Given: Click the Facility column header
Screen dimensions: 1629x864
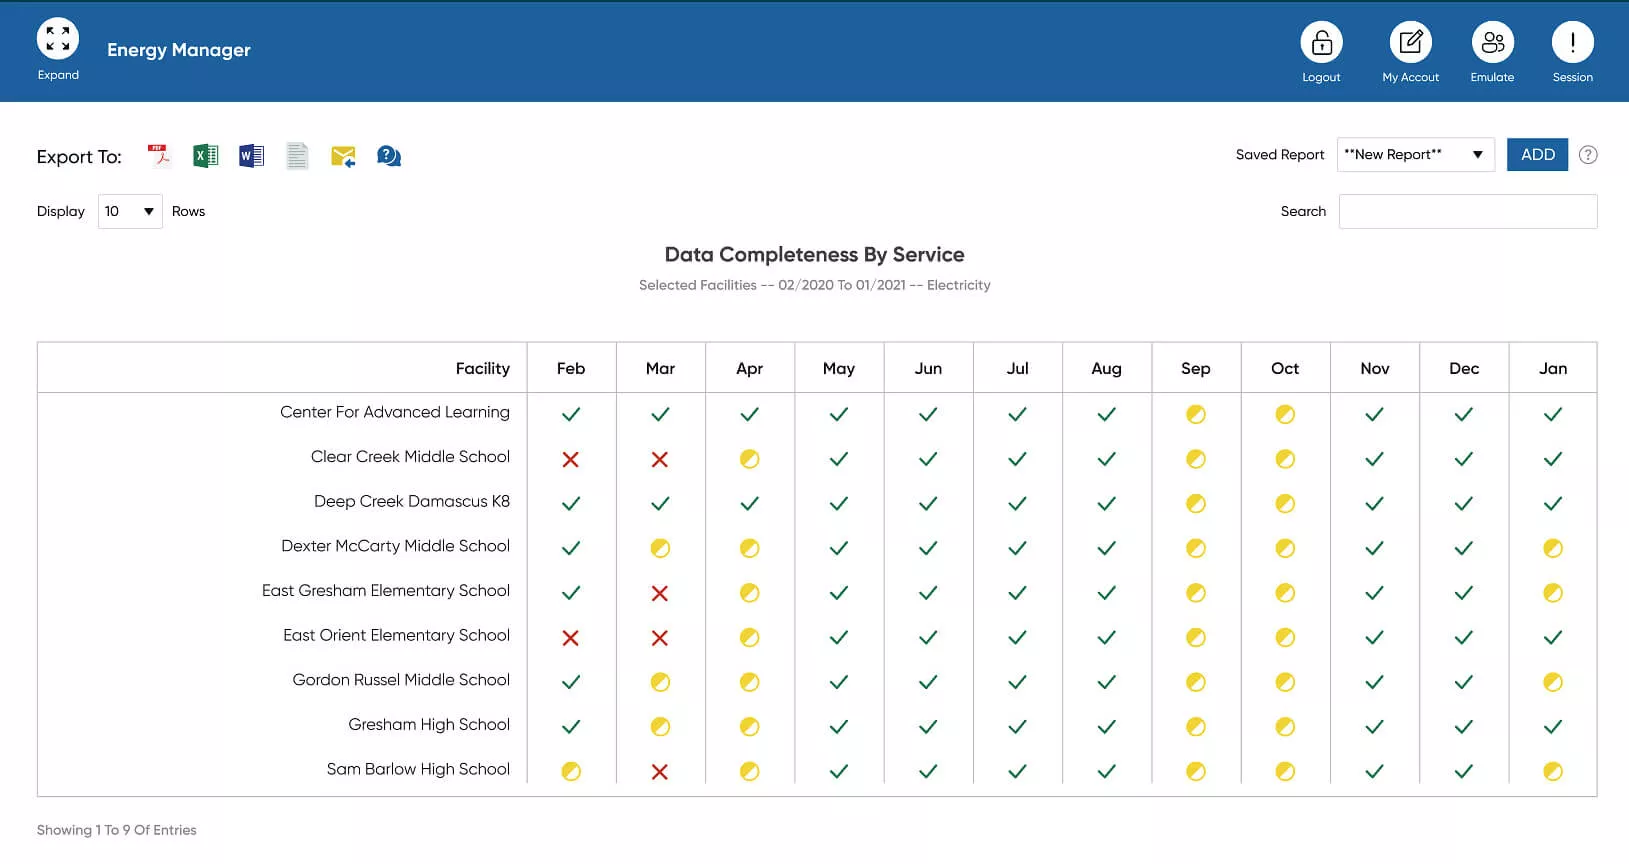Looking at the screenshot, I should [x=482, y=369].
